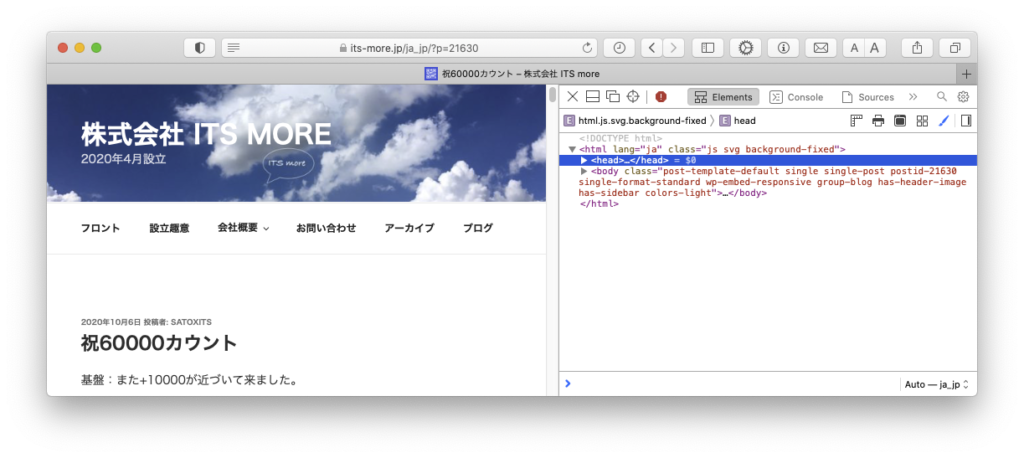Toggle the details sidebar on right
This screenshot has height=458, width=1024.
(x=966, y=121)
